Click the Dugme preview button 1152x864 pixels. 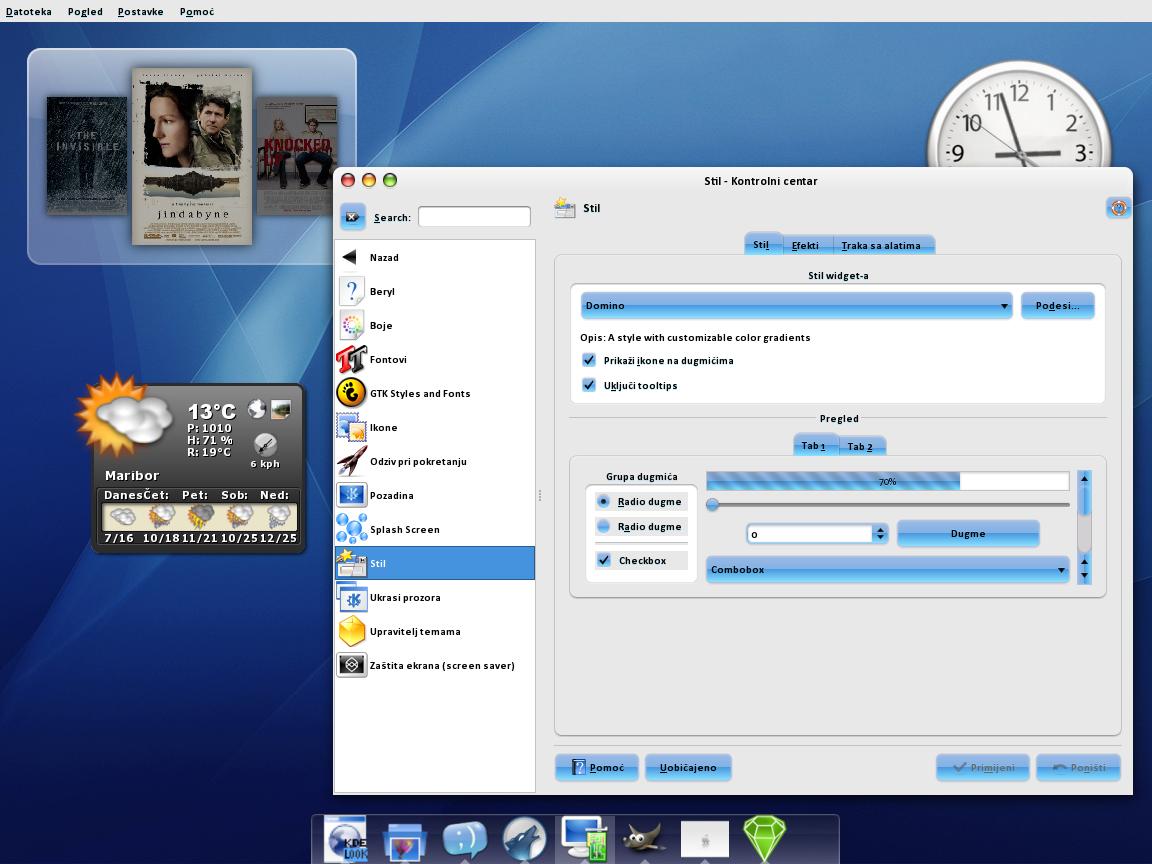(968, 533)
